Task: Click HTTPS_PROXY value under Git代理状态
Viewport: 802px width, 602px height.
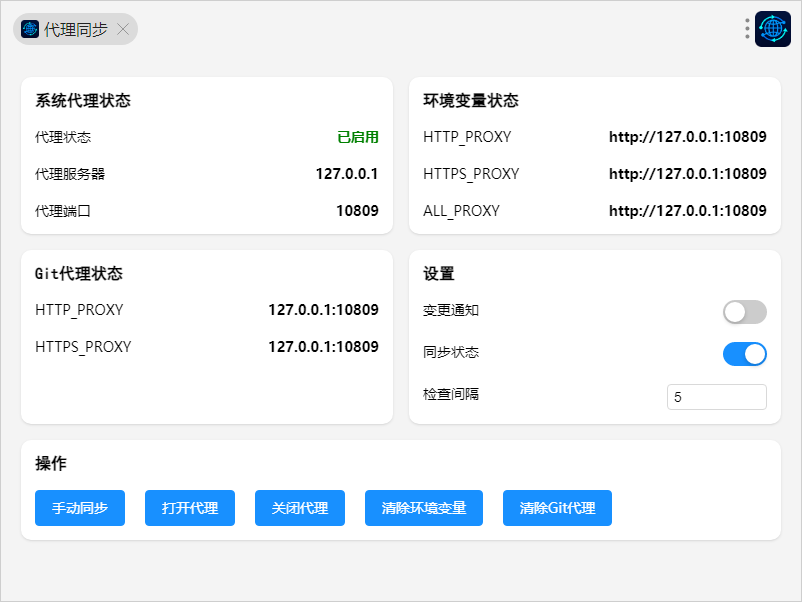Action: 323,347
